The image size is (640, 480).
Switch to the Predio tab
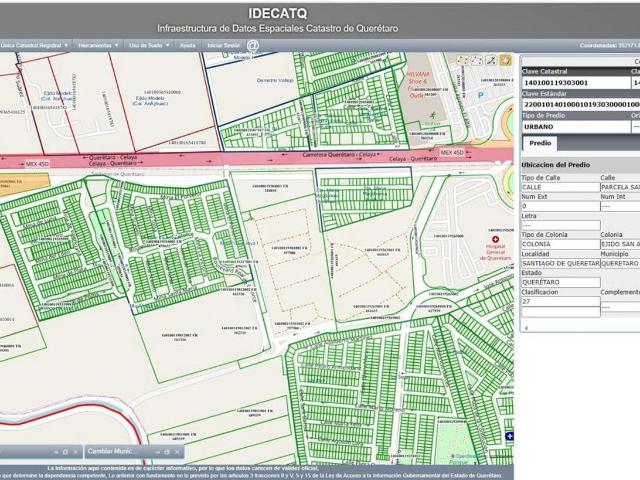[x=540, y=143]
